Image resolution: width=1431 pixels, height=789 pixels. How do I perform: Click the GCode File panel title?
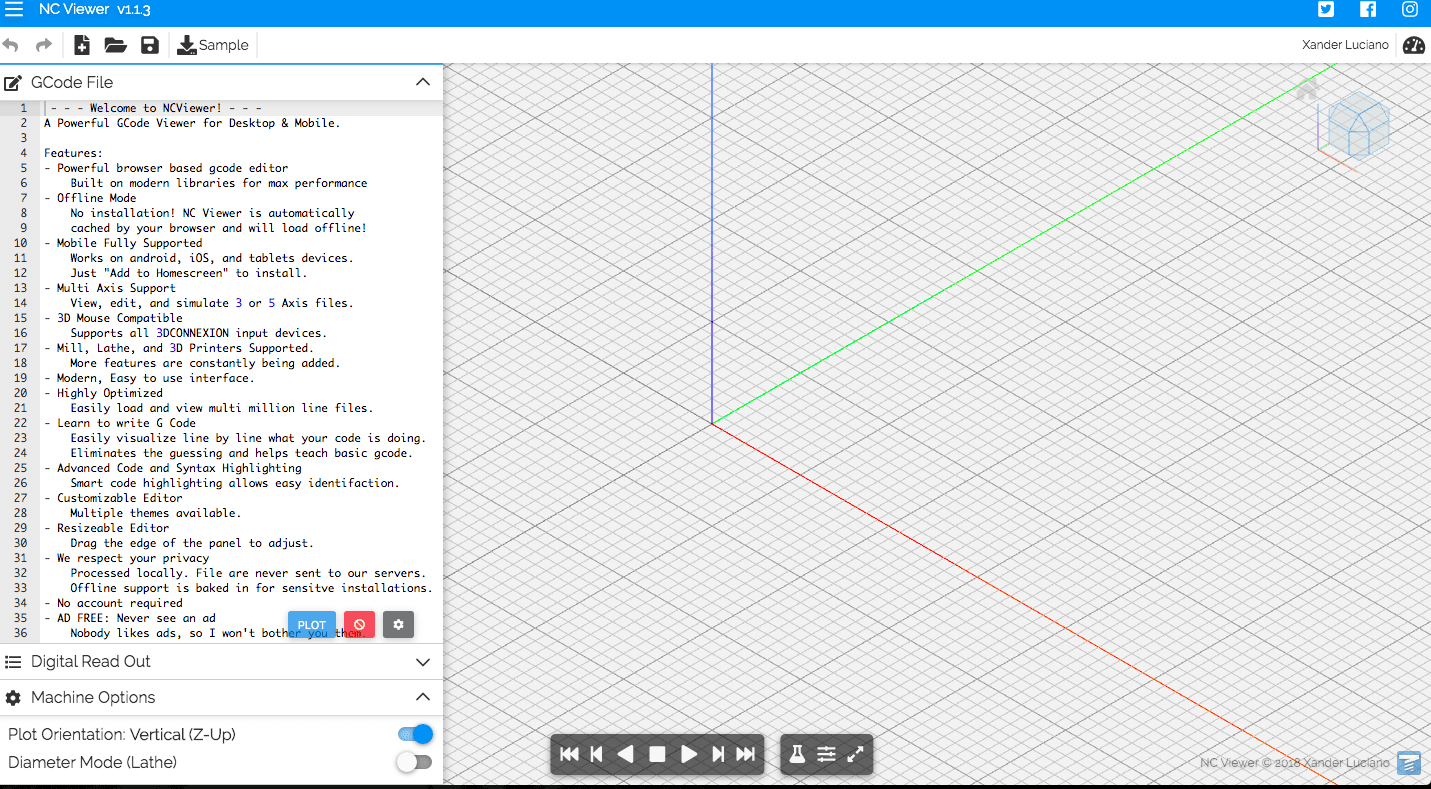click(x=72, y=82)
